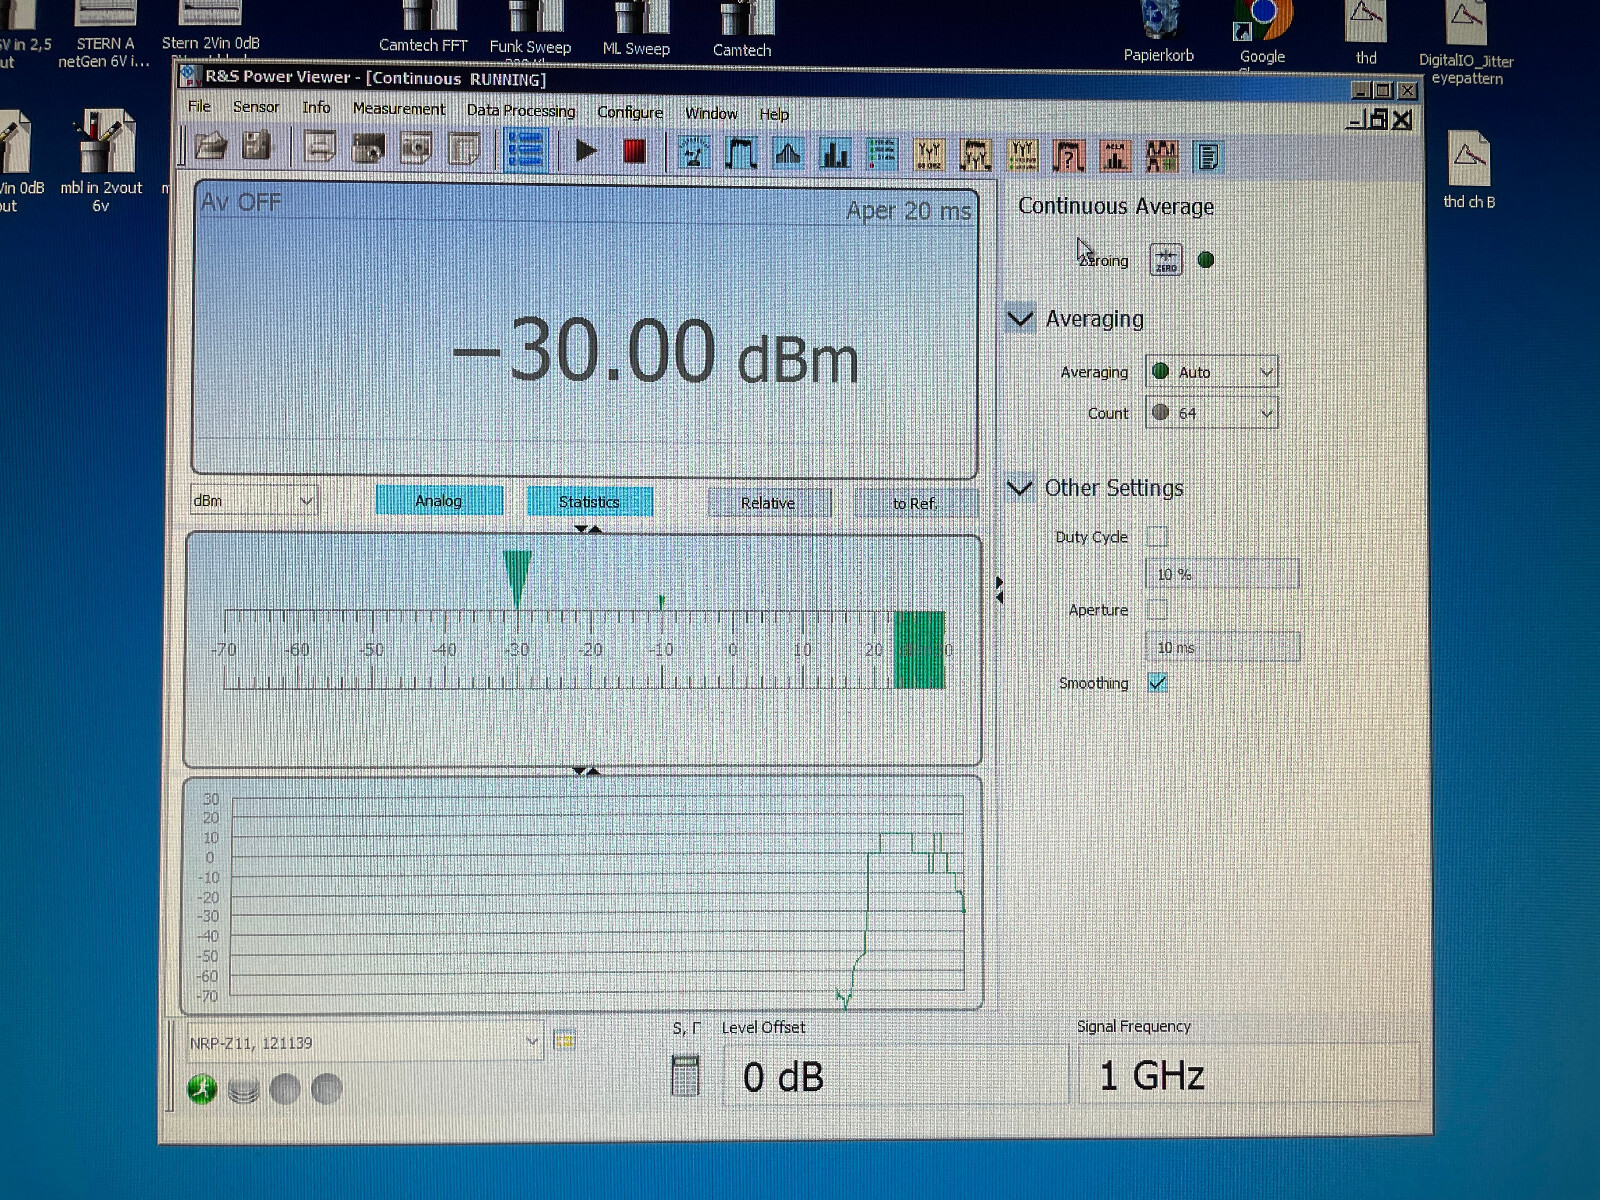The width and height of the screenshot is (1600, 1200).
Task: Collapse the Other Settings section chevron
Action: coord(1020,488)
